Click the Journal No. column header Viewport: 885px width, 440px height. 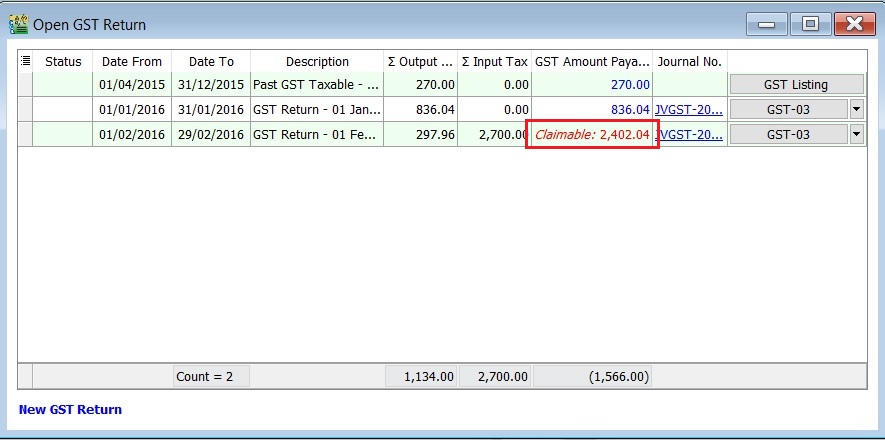point(689,62)
